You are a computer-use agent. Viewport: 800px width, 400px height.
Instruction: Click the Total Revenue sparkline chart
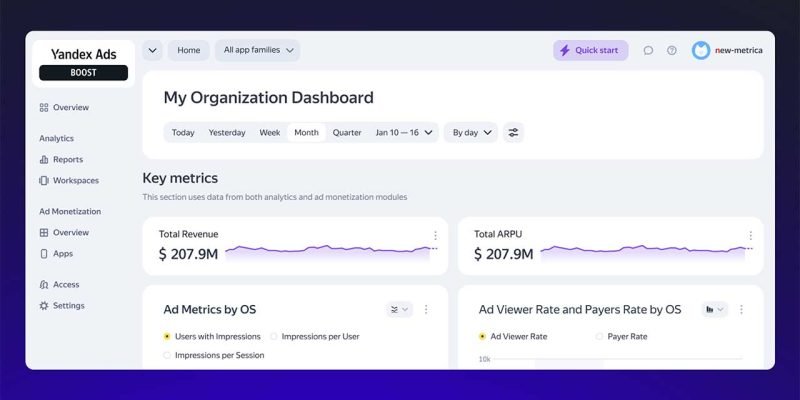coord(328,253)
